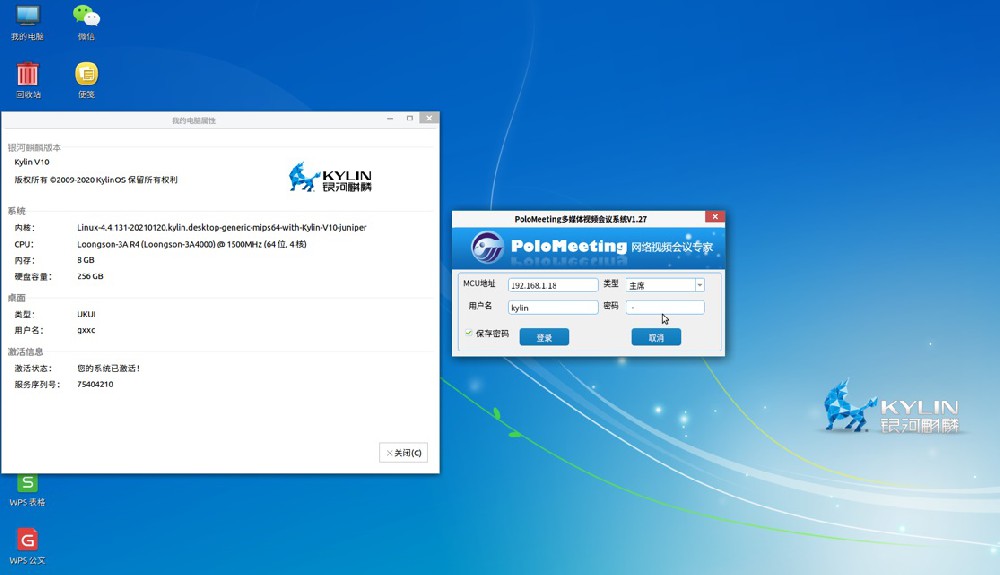
Task: Open the 我的电脑 desktop icon
Action: [27, 18]
